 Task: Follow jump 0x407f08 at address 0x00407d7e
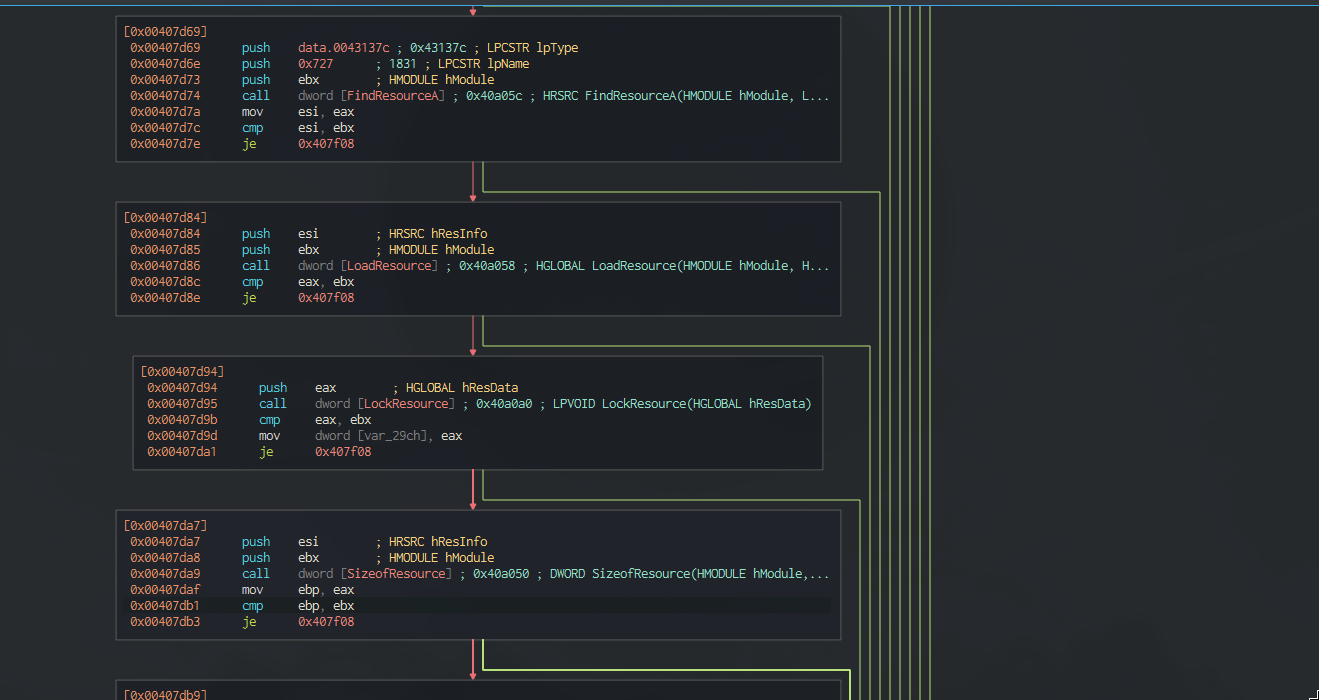[x=326, y=144]
